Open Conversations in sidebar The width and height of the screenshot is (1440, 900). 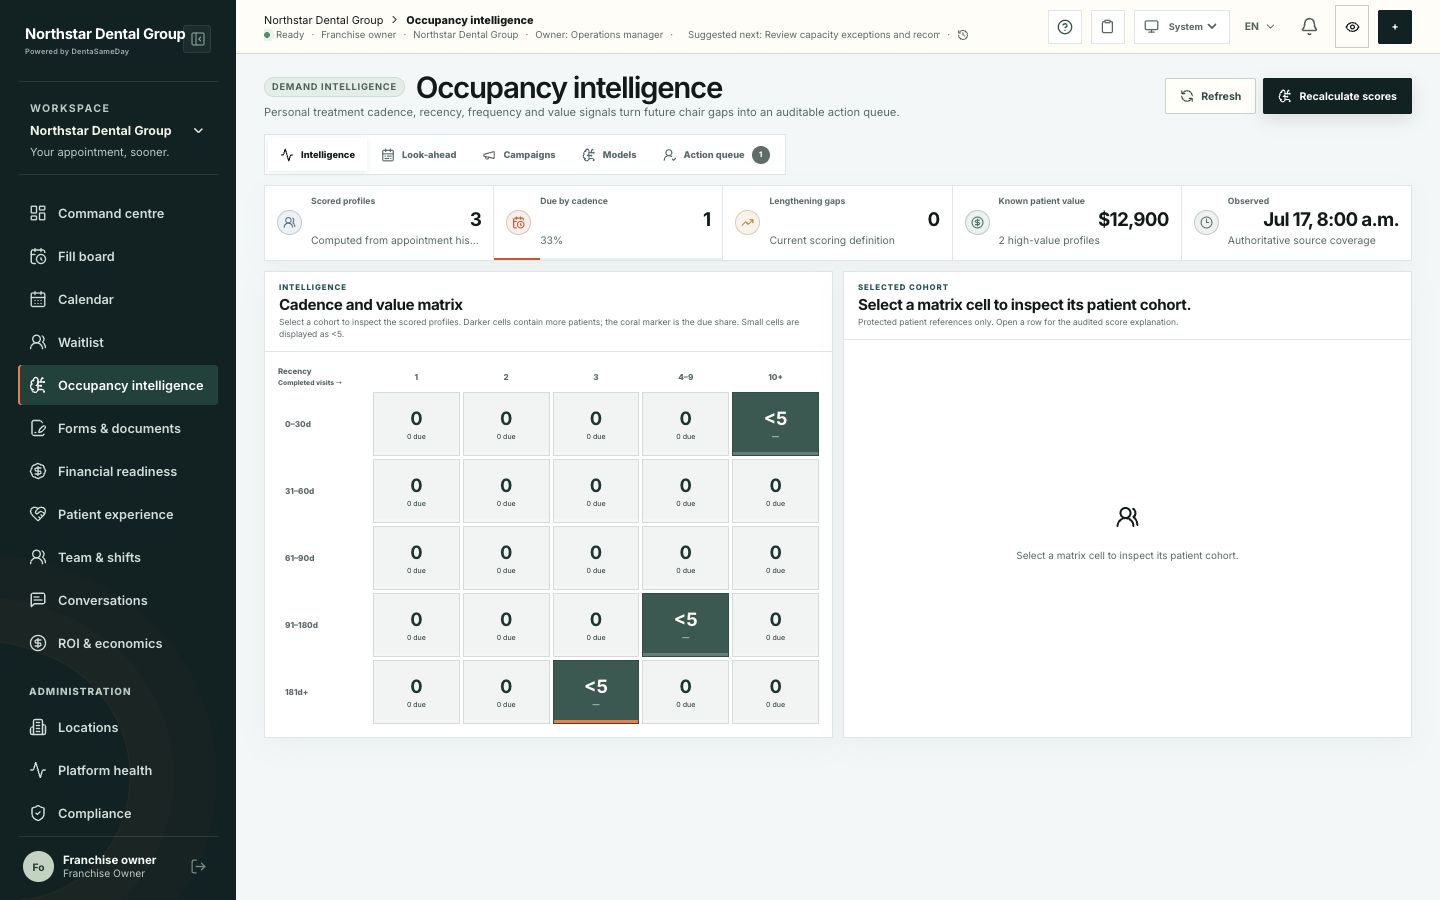(x=118, y=600)
